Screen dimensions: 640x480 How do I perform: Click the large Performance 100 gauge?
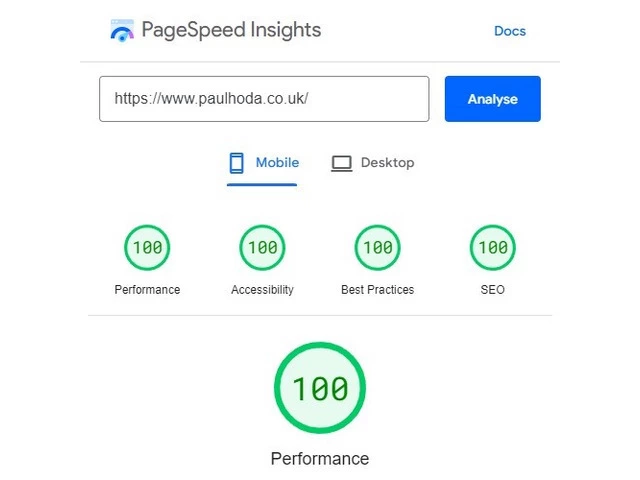(x=320, y=388)
